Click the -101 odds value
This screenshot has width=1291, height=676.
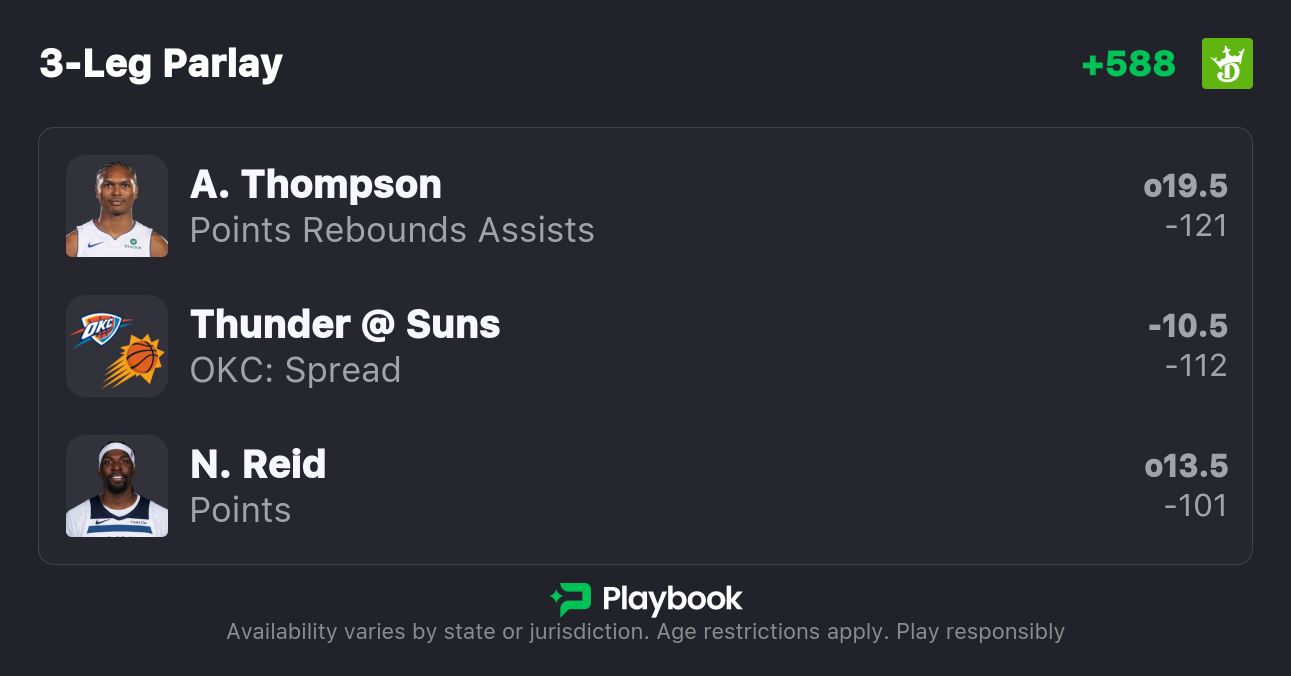[1196, 506]
